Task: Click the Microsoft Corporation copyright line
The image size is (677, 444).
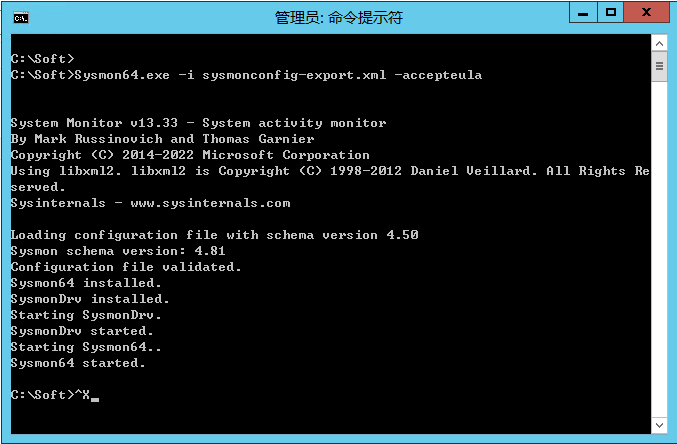Action: click(190, 155)
